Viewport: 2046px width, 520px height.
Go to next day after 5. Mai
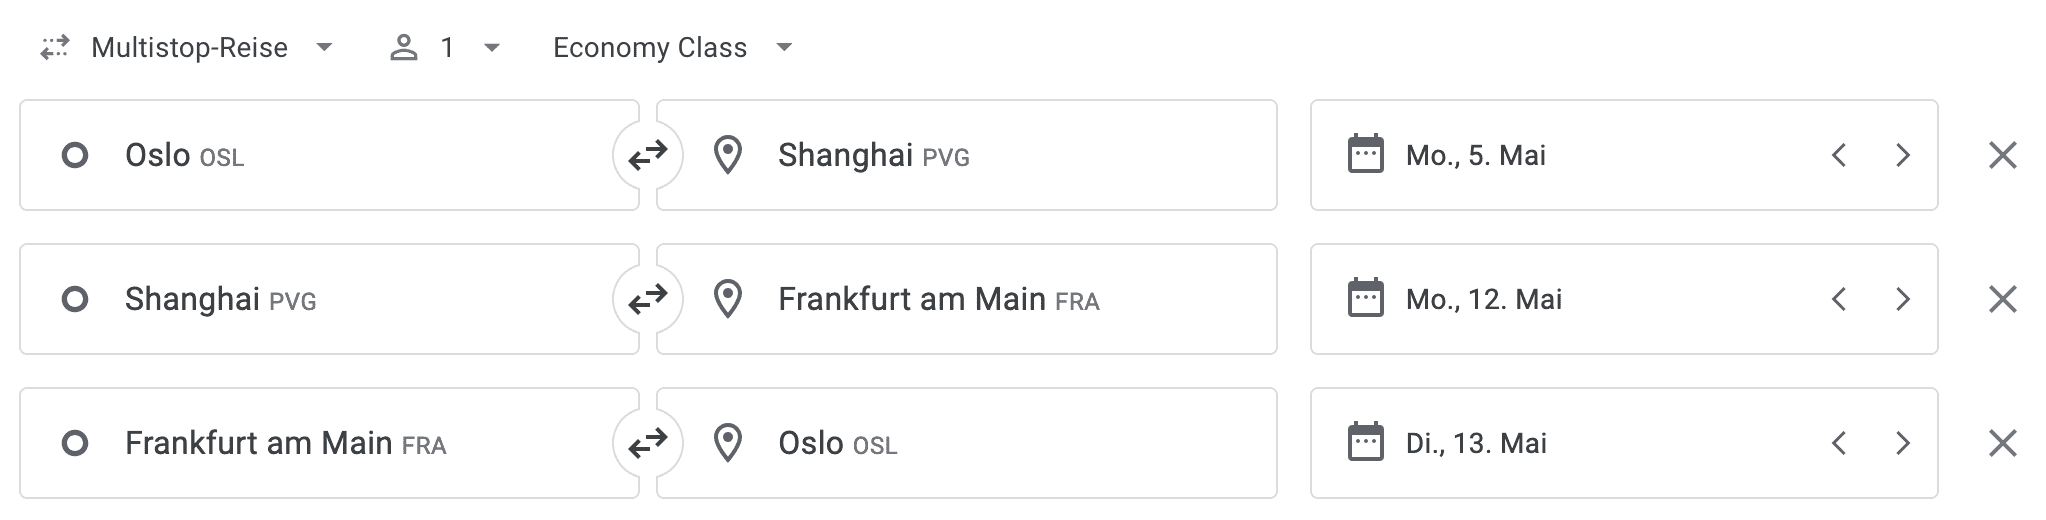point(1902,155)
